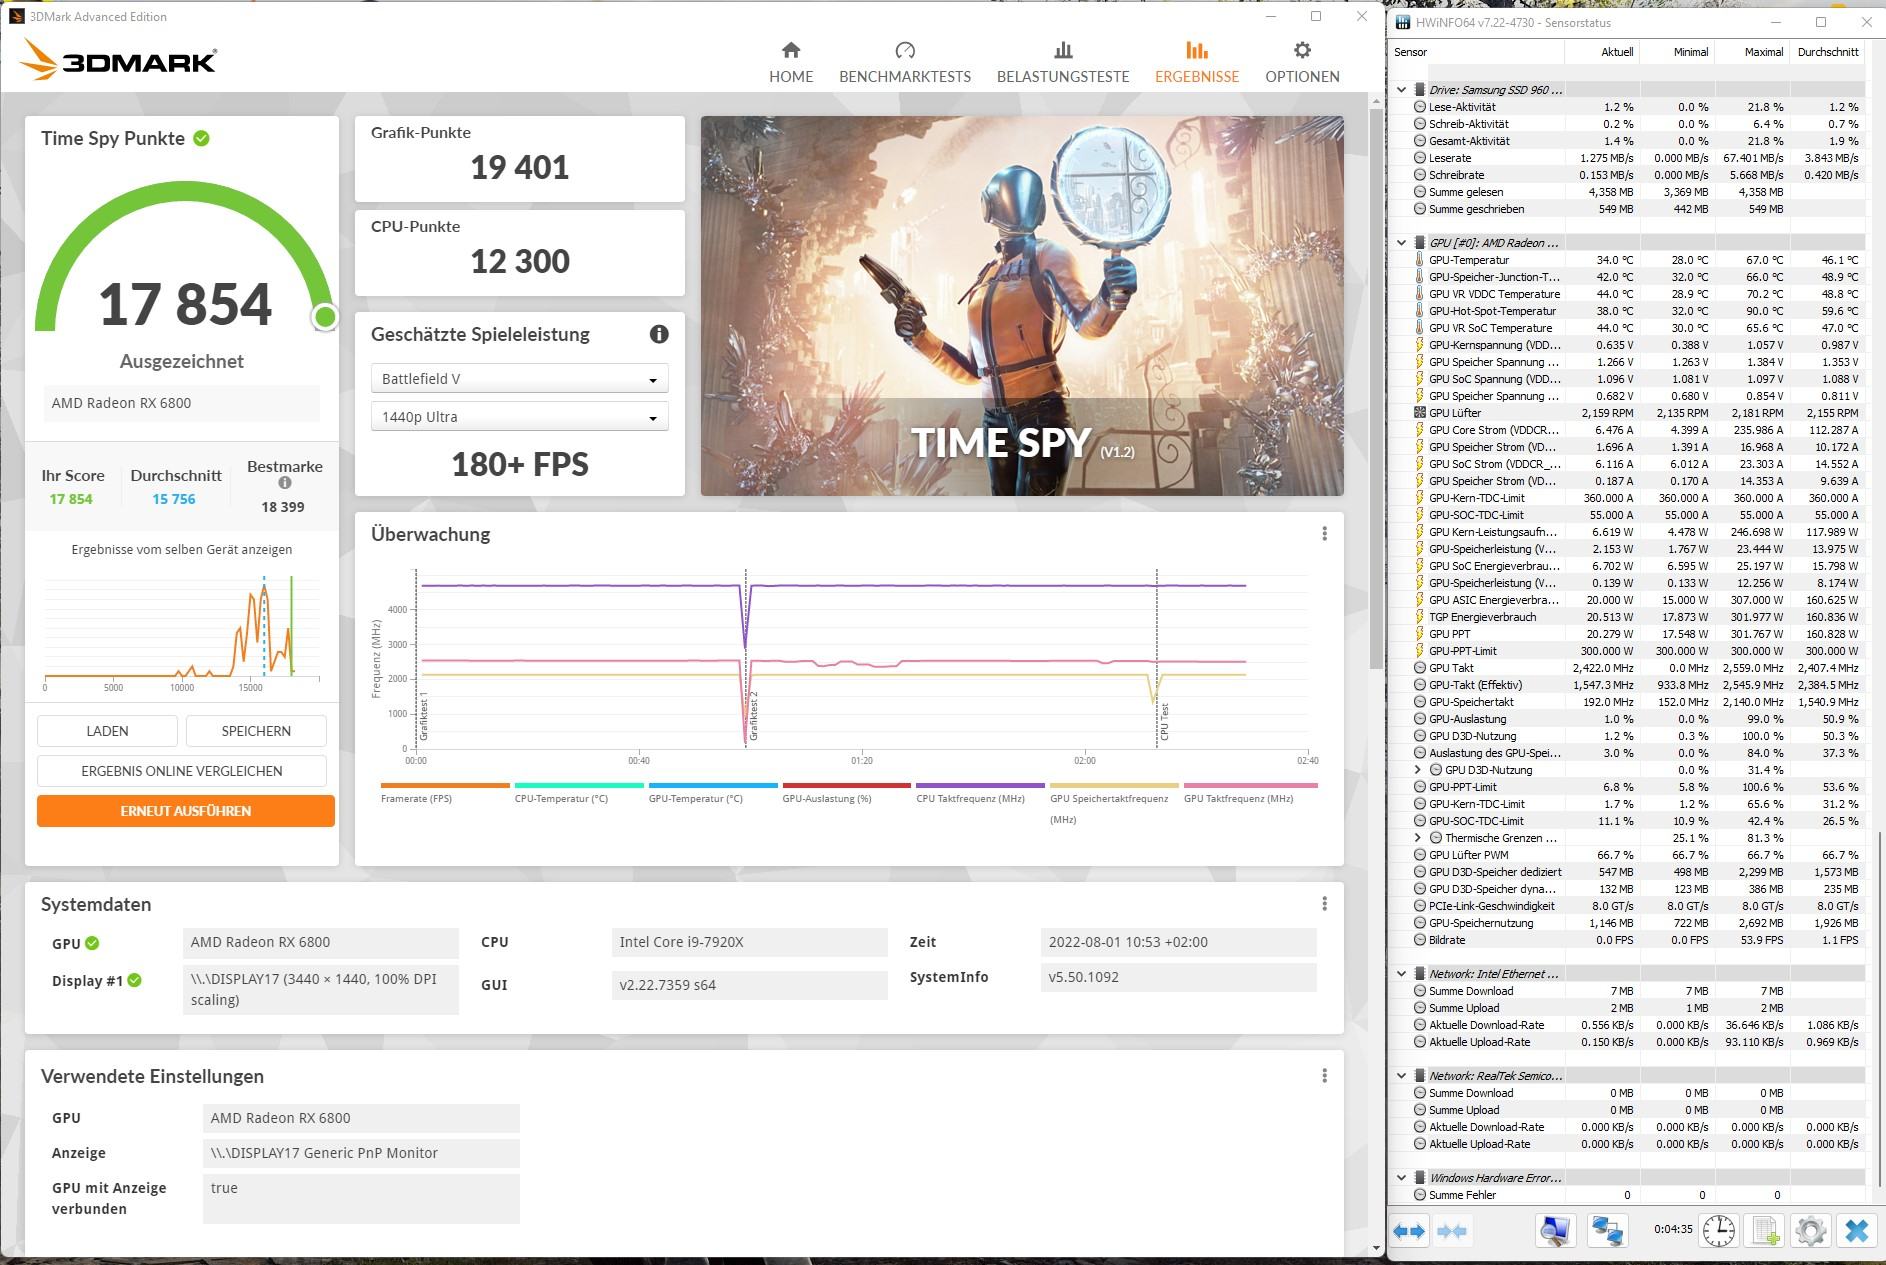
Task: Expand the Thermische Grenzen sub-item
Action: pyautogui.click(x=1418, y=838)
